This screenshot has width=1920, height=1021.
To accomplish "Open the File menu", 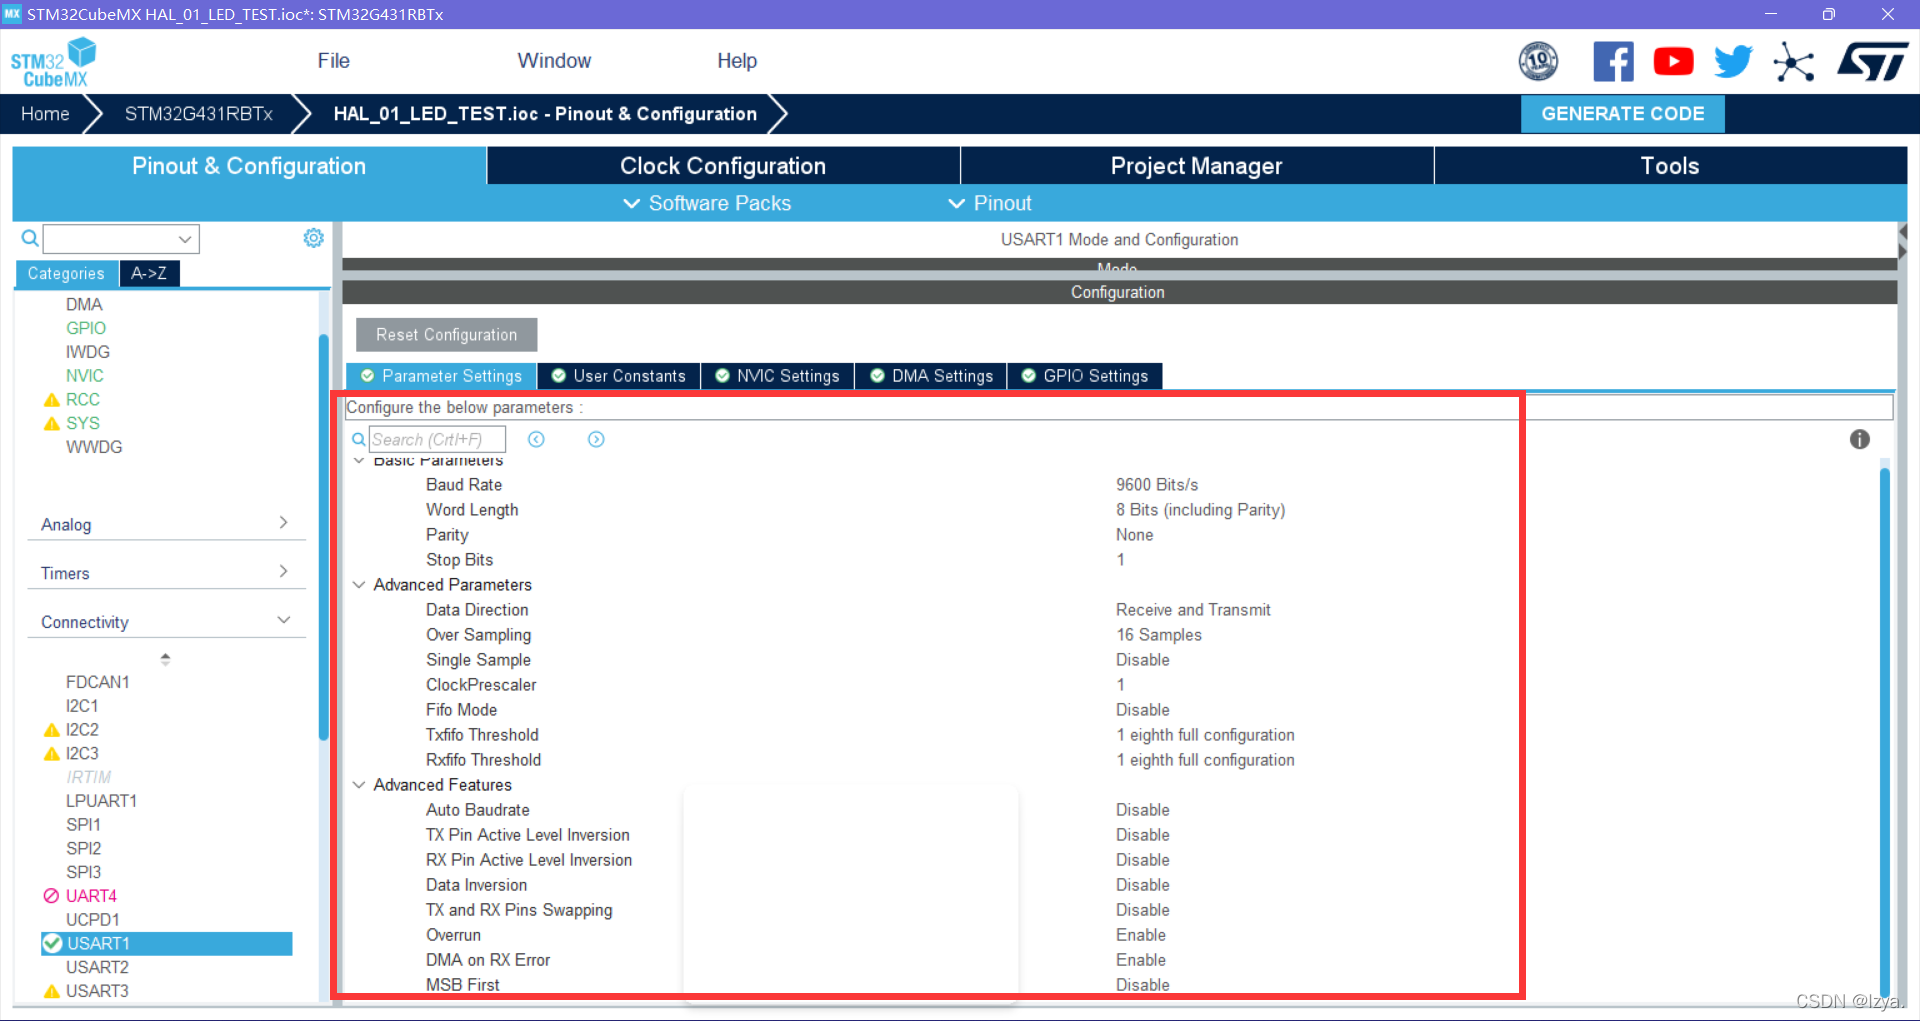I will click(333, 61).
